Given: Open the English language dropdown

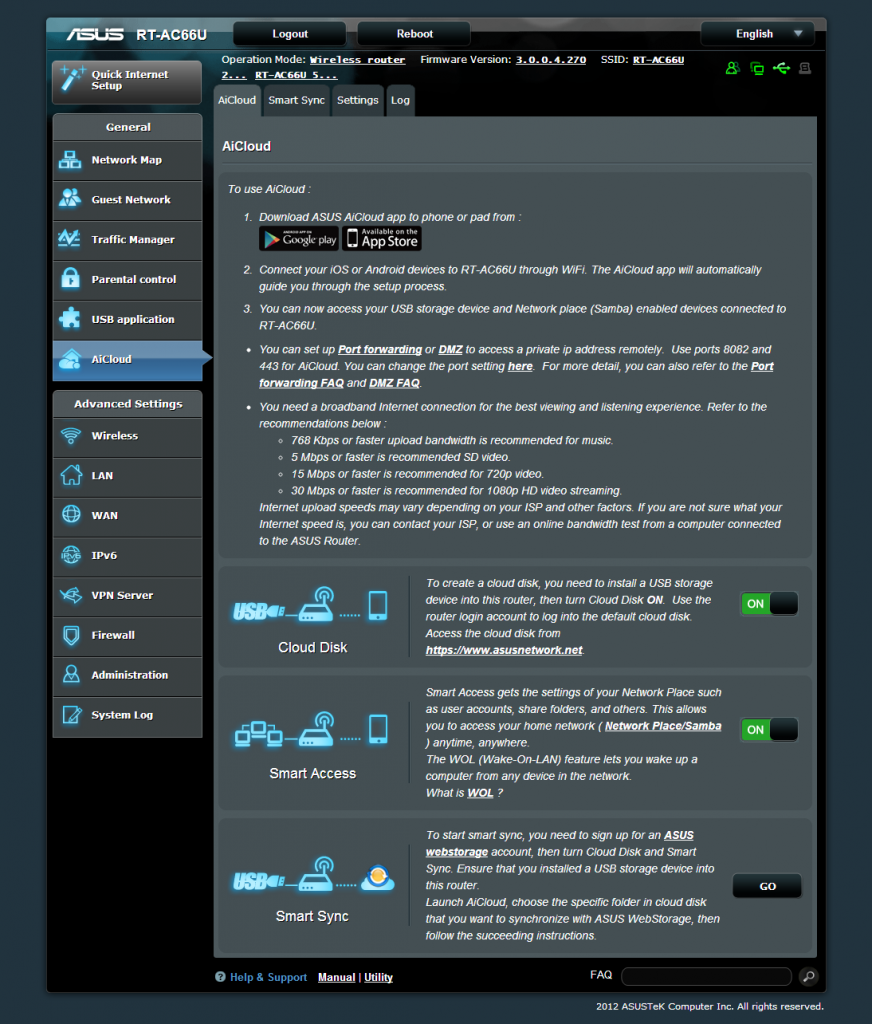Looking at the screenshot, I should pos(758,34).
